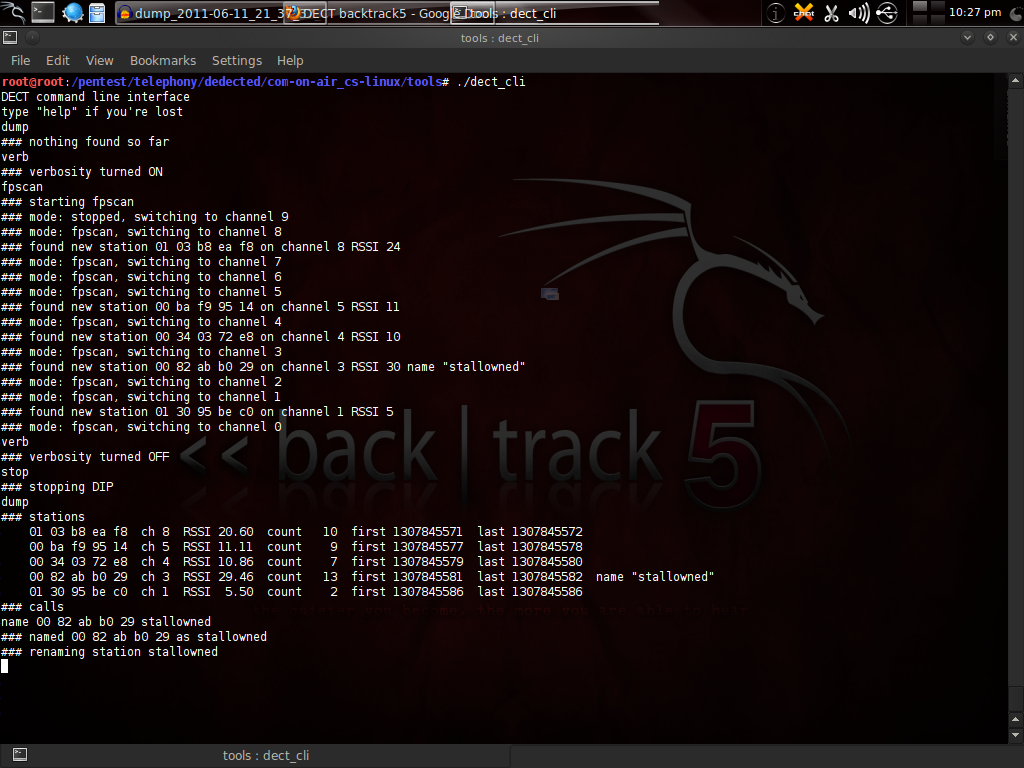Click dump row '01 30 95 be c0 ch 1'
1024x768 pixels.
click(306, 592)
